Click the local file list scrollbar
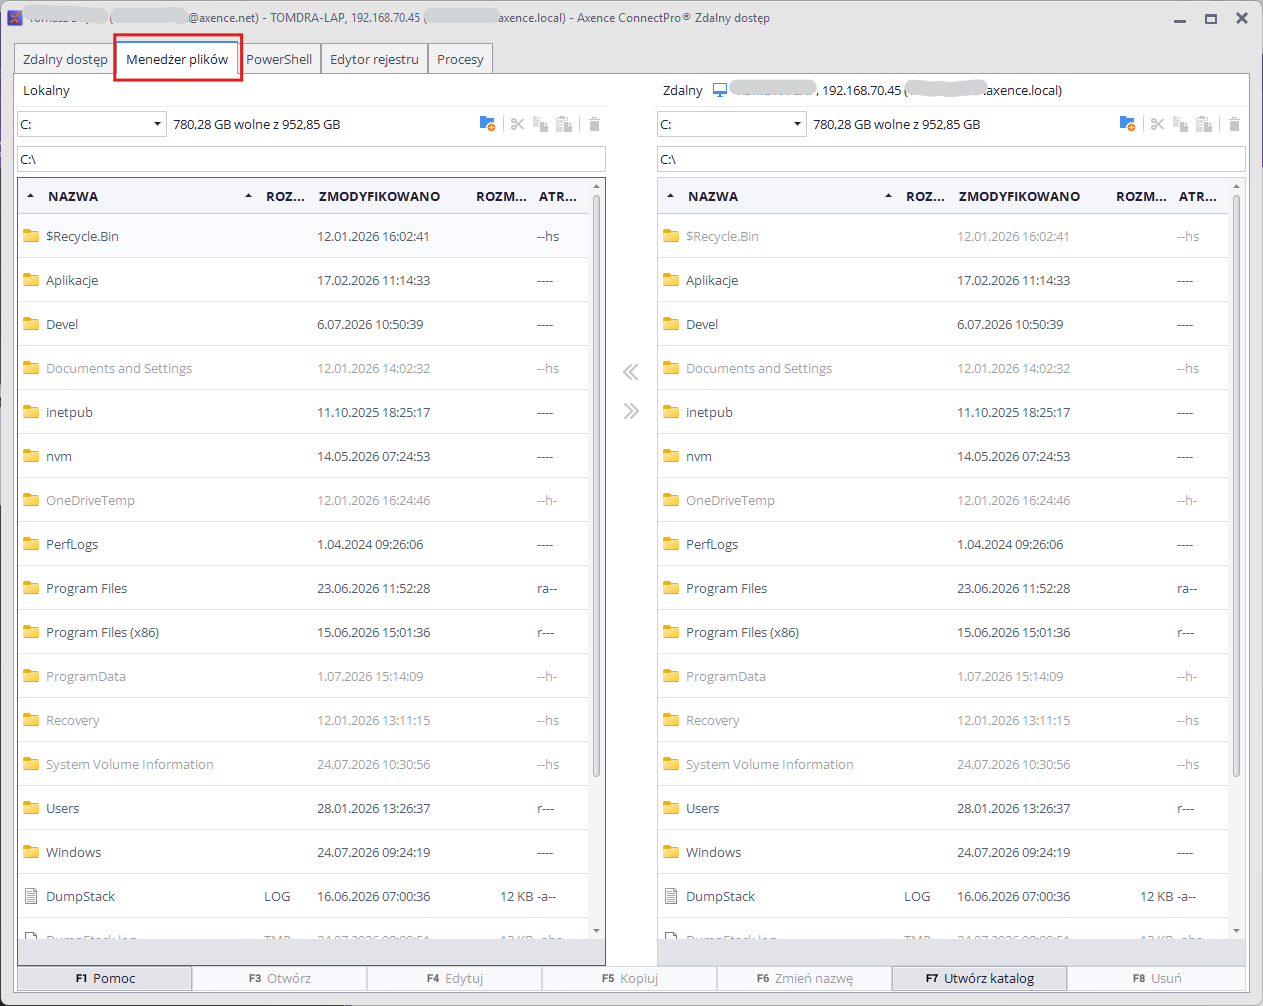This screenshot has height=1006, width=1263. 597,485
